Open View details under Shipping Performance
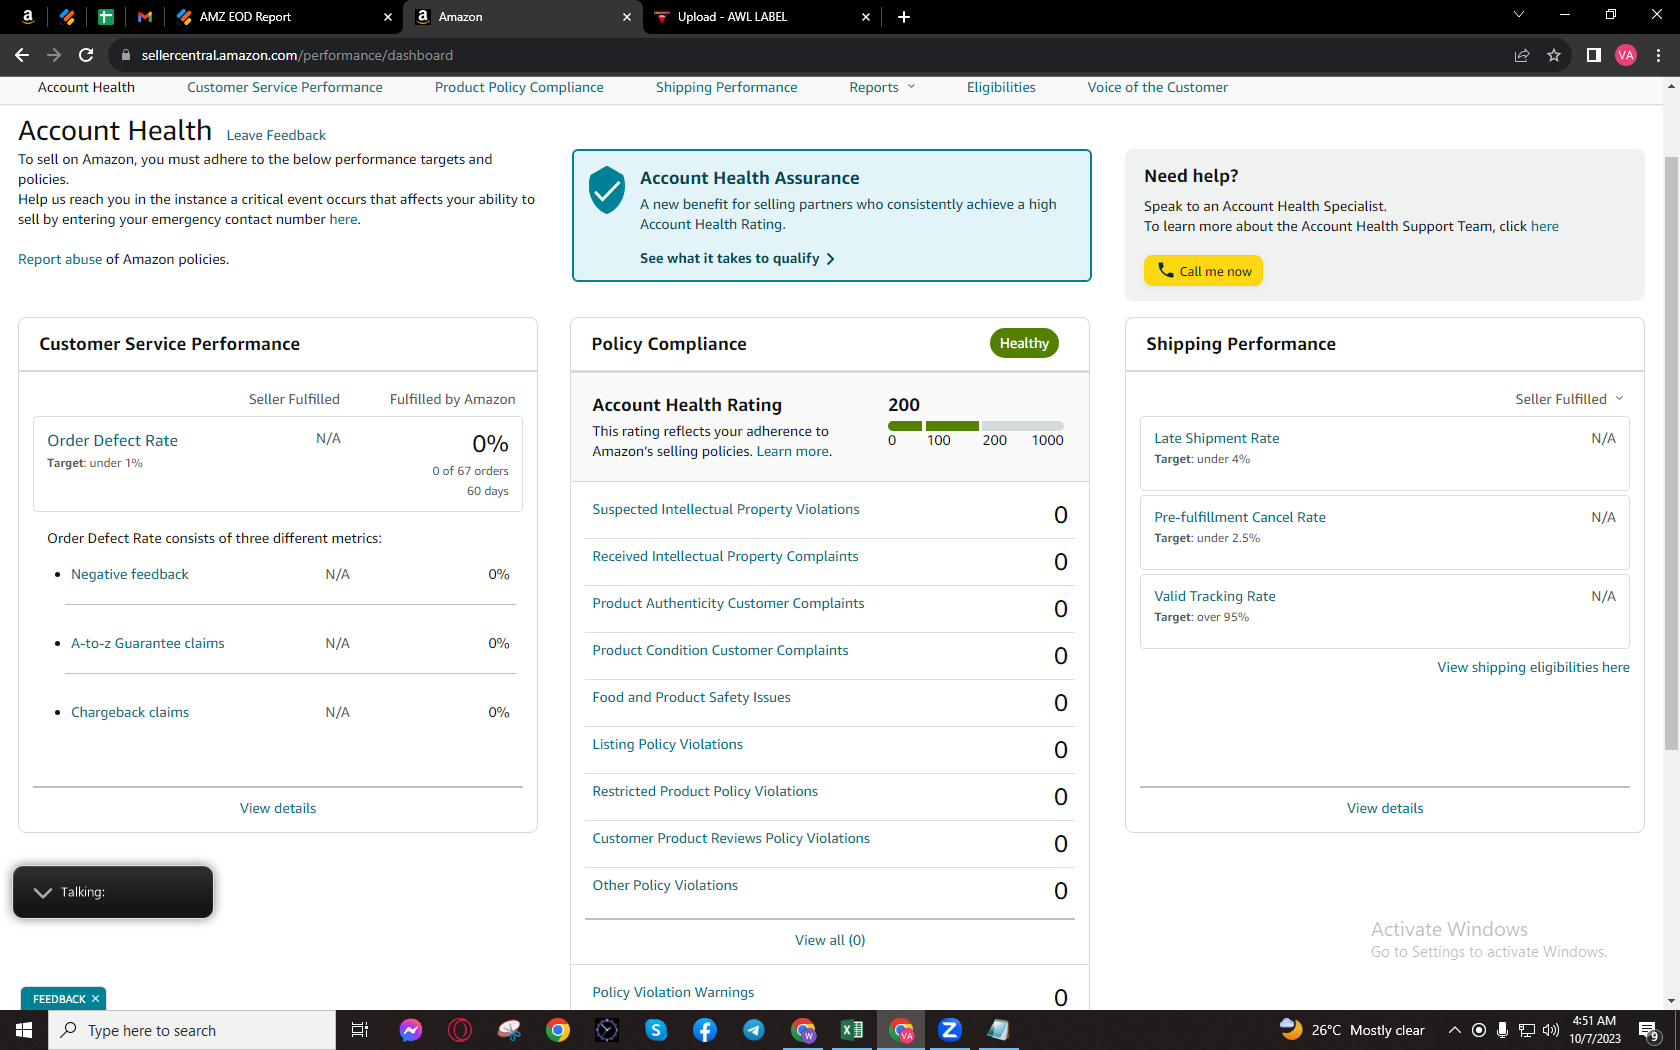 coord(1385,808)
